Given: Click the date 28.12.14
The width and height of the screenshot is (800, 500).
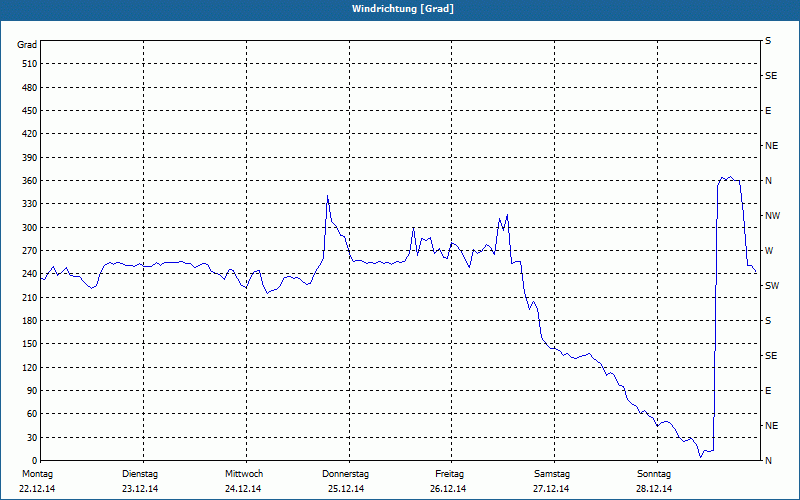Looking at the screenshot, I should click(654, 489).
